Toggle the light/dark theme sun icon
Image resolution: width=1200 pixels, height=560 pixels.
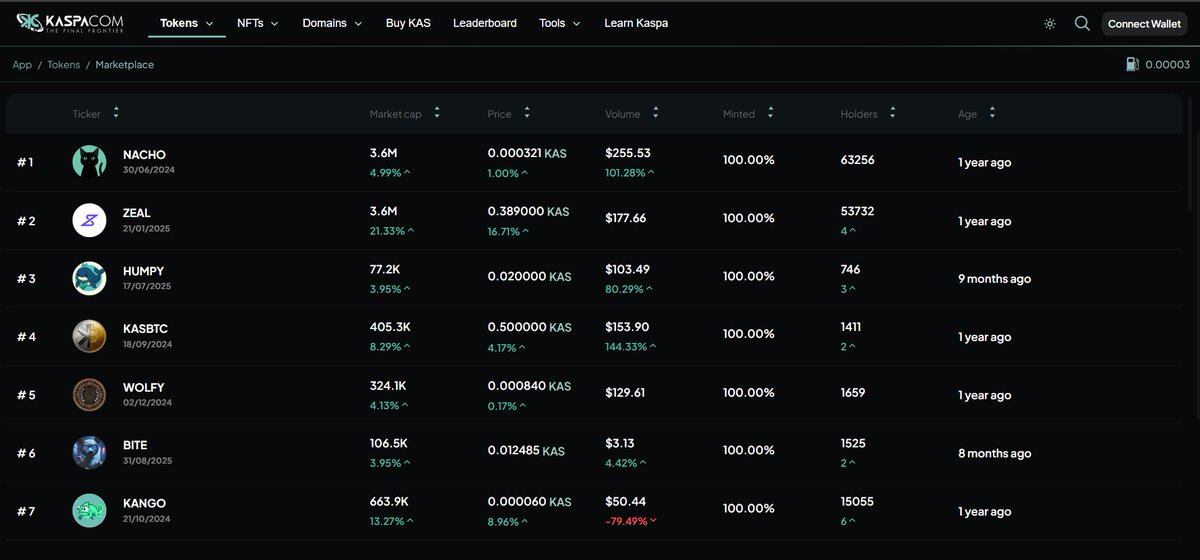(1050, 24)
